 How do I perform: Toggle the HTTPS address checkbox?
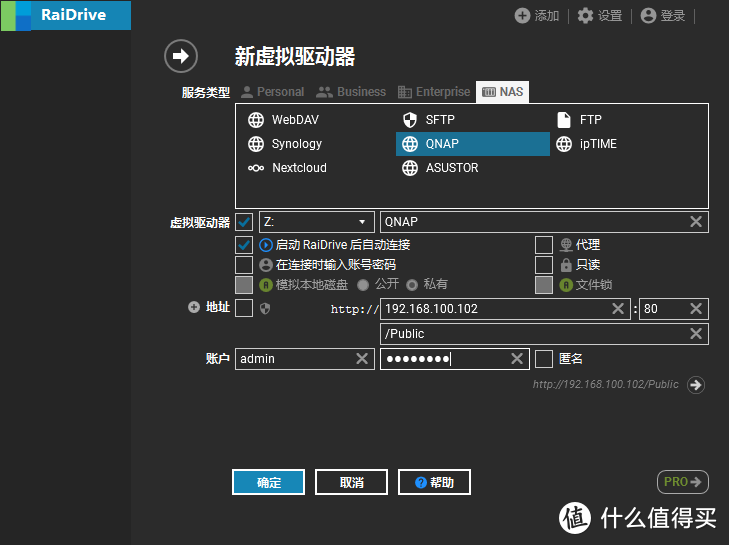[244, 308]
